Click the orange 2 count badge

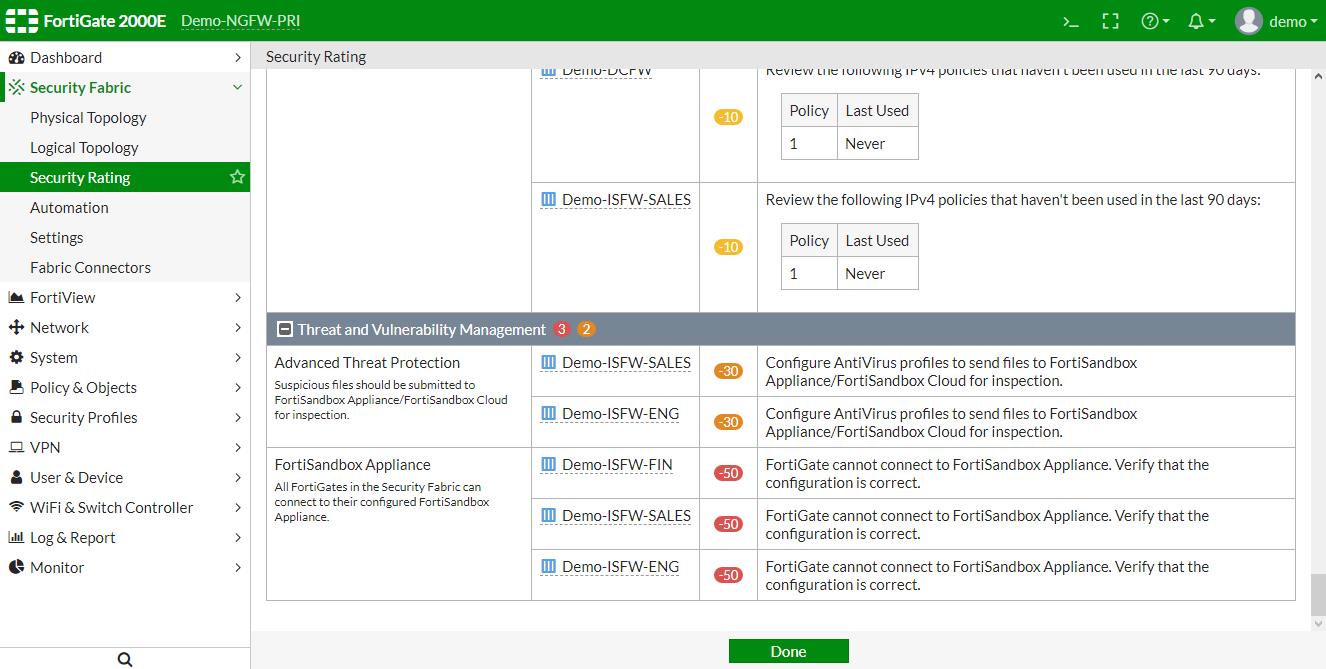tap(586, 329)
